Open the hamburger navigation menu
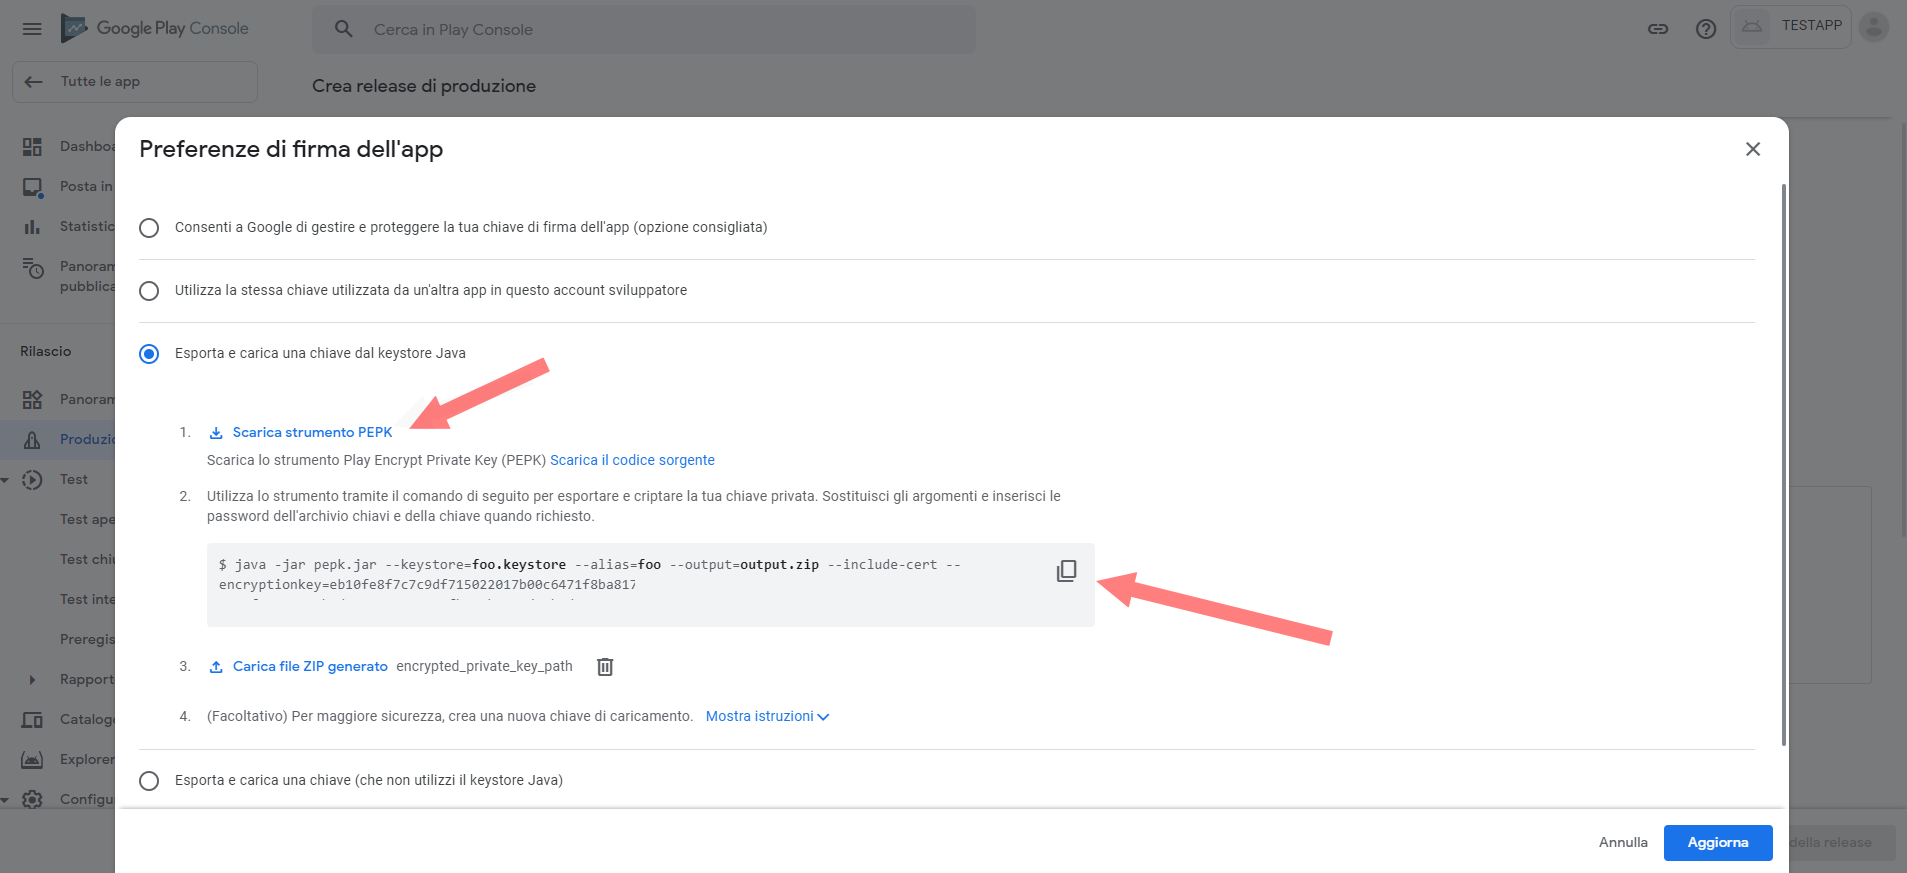The image size is (1907, 873). coord(32,29)
